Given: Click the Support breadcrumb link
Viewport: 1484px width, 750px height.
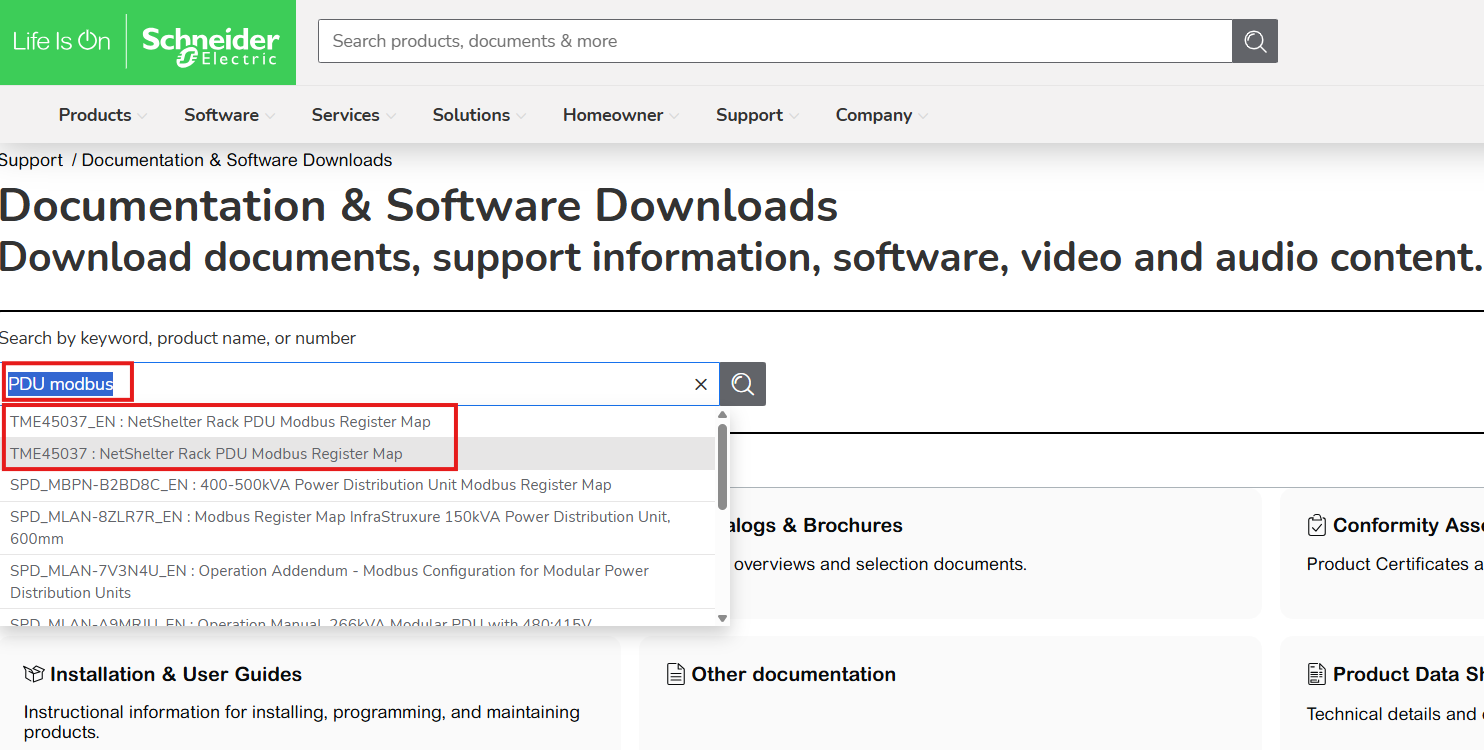Looking at the screenshot, I should (31, 160).
